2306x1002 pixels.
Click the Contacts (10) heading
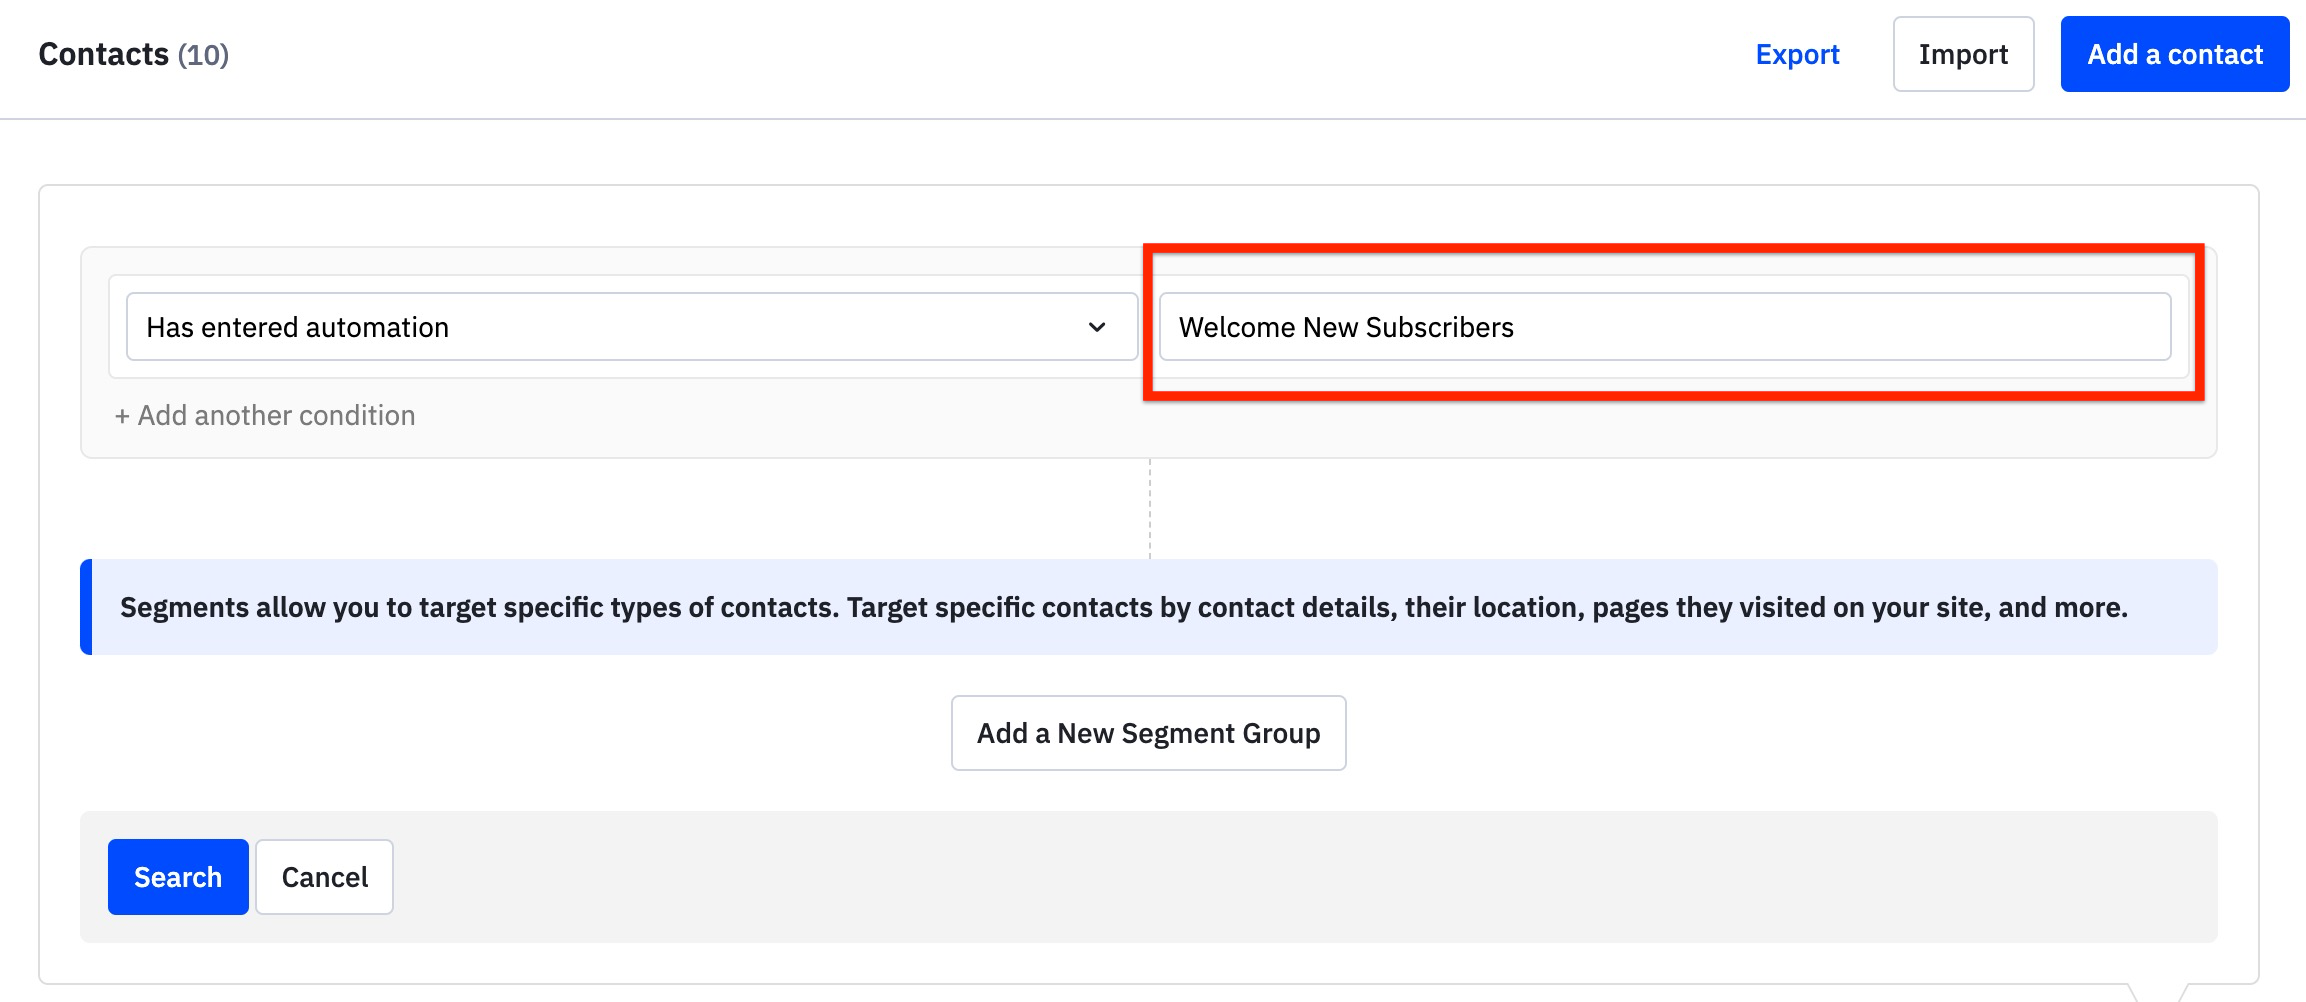point(134,54)
